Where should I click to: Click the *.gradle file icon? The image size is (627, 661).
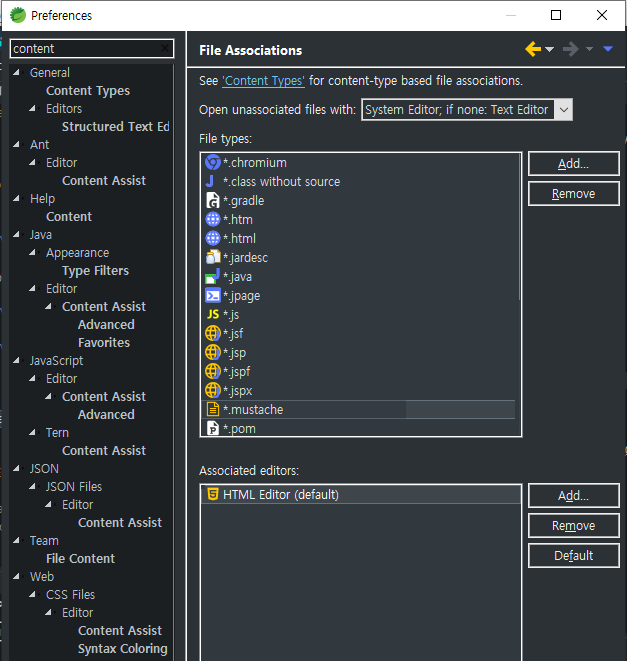click(x=213, y=200)
